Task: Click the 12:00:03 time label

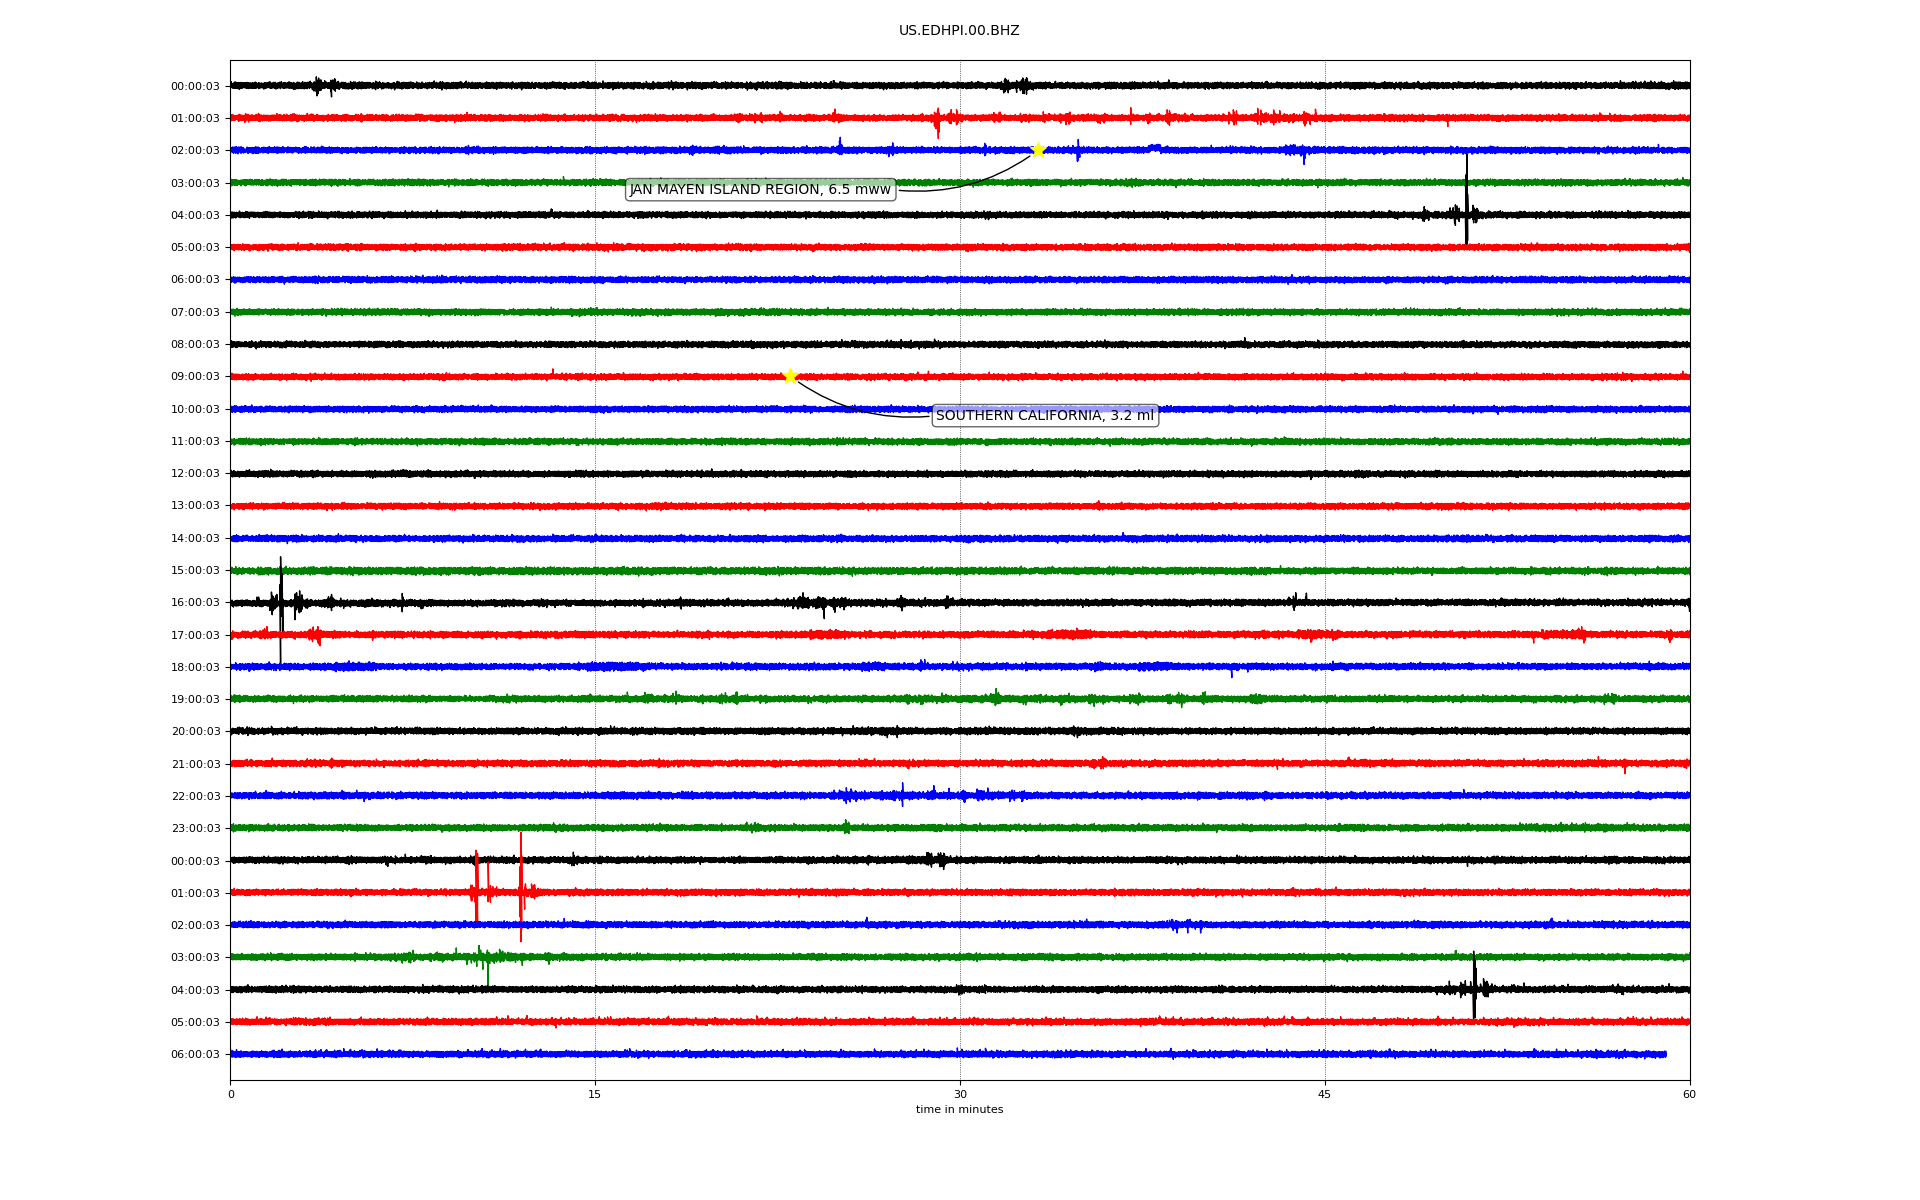Action: pos(195,473)
